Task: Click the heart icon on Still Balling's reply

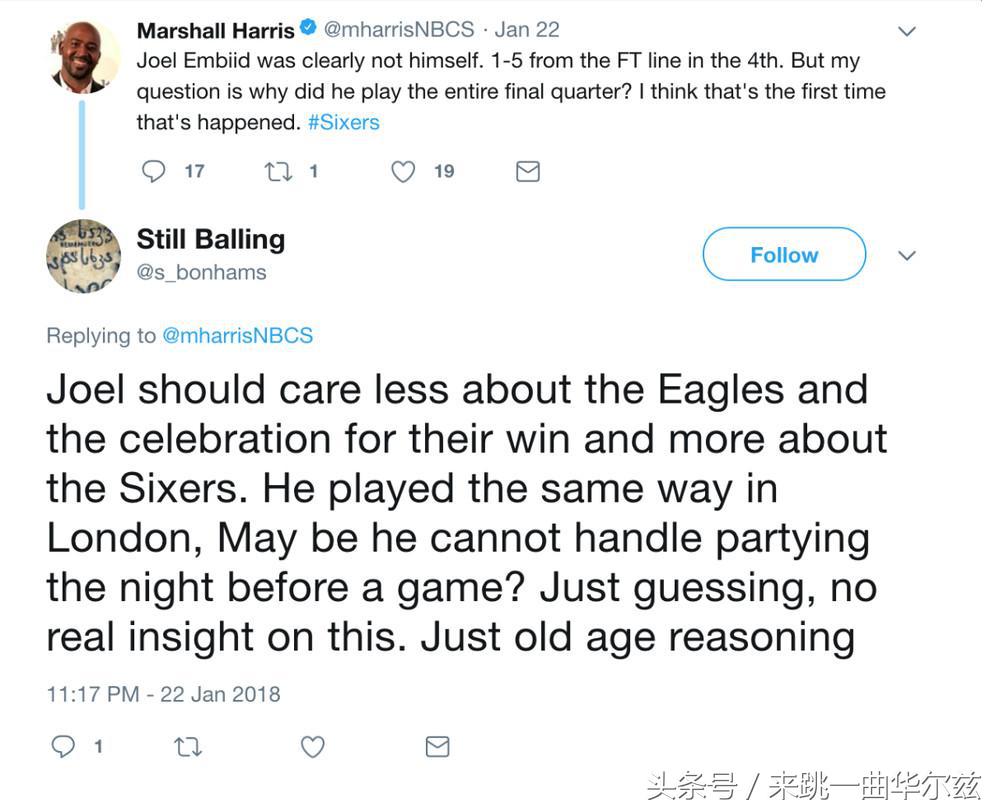Action: click(311, 745)
